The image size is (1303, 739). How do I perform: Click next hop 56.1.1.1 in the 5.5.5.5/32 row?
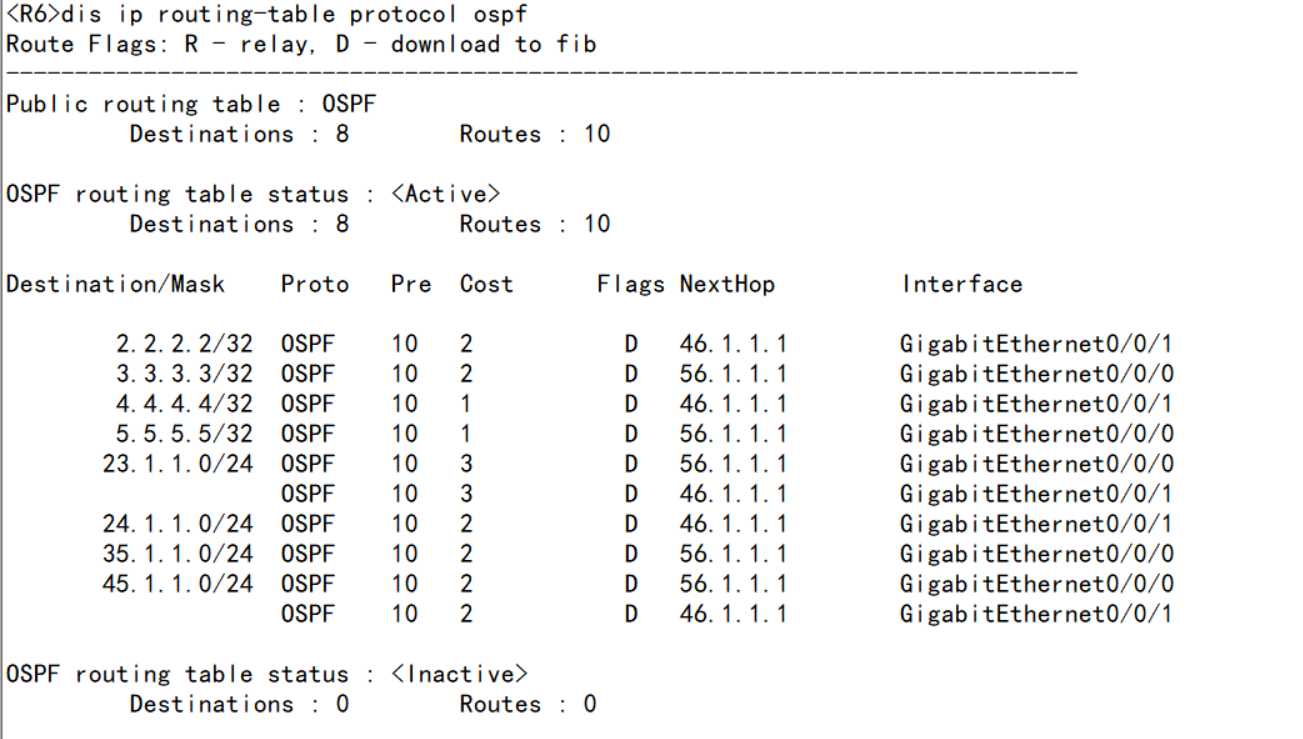(733, 435)
